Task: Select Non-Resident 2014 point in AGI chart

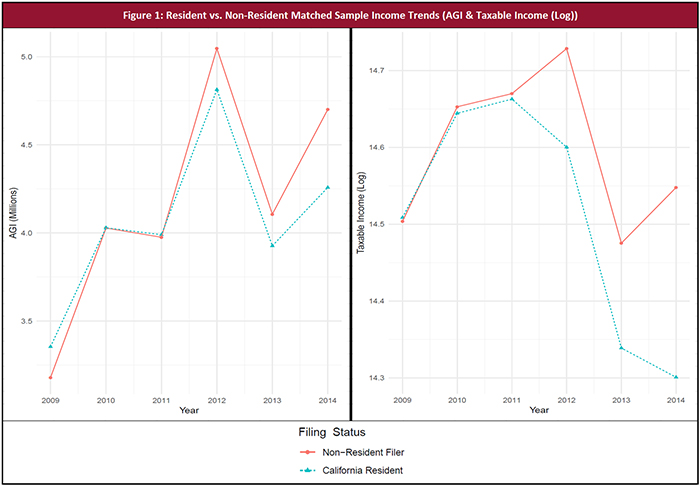Action: pos(328,109)
